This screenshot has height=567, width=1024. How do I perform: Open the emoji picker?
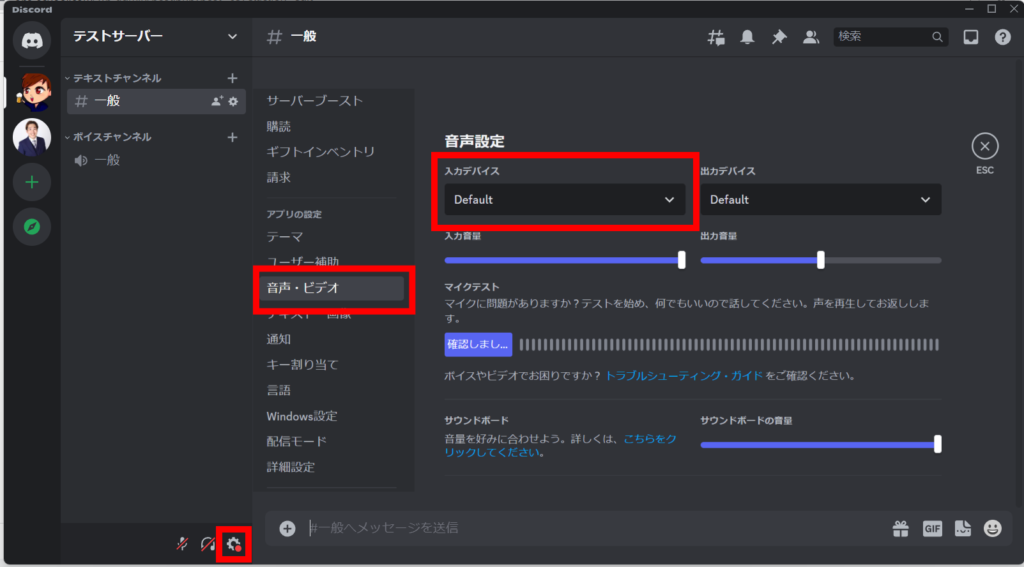pyautogui.click(x=993, y=528)
